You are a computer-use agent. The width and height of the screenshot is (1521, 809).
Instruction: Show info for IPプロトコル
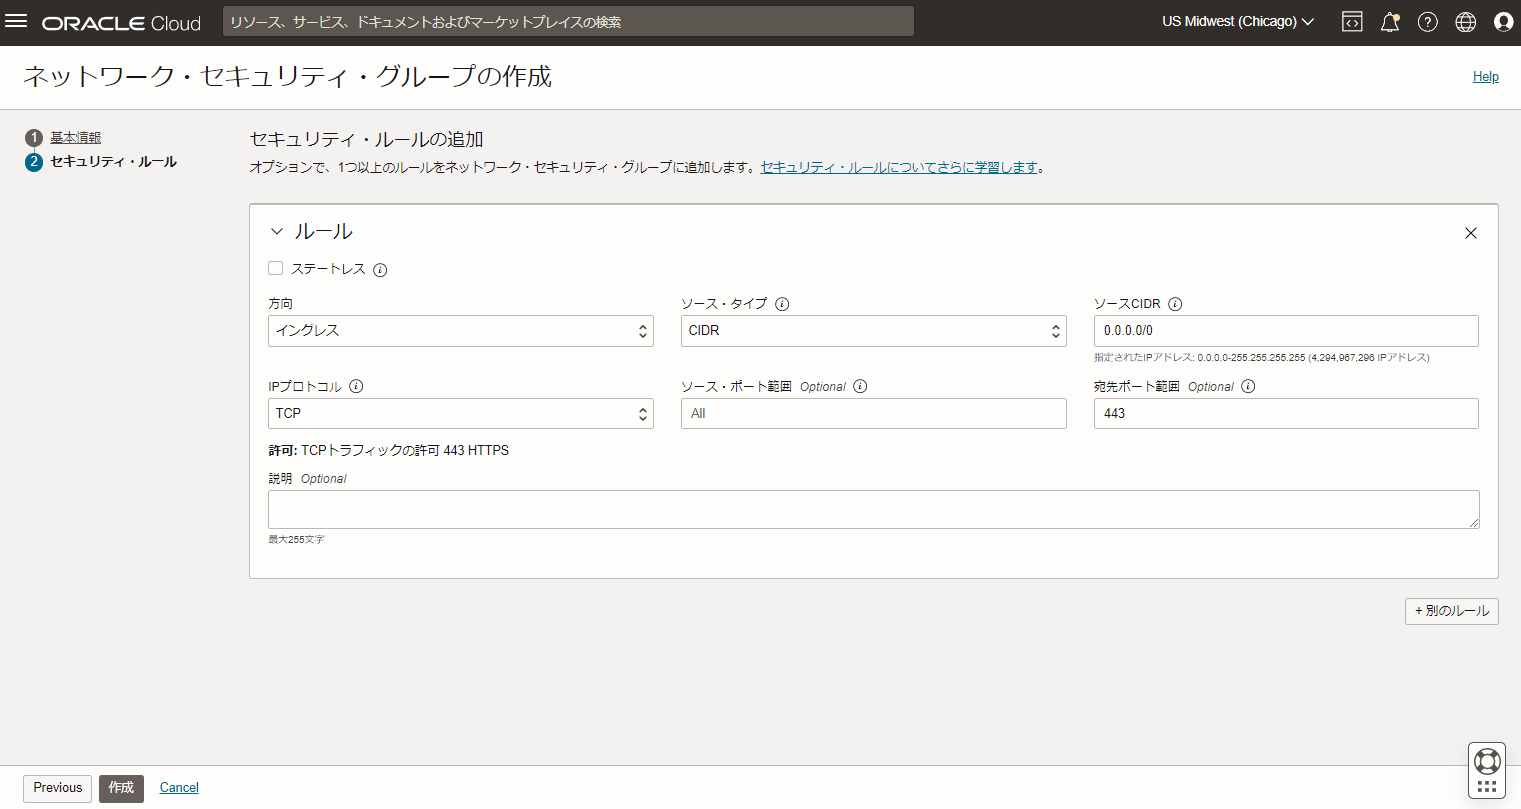tap(356, 387)
